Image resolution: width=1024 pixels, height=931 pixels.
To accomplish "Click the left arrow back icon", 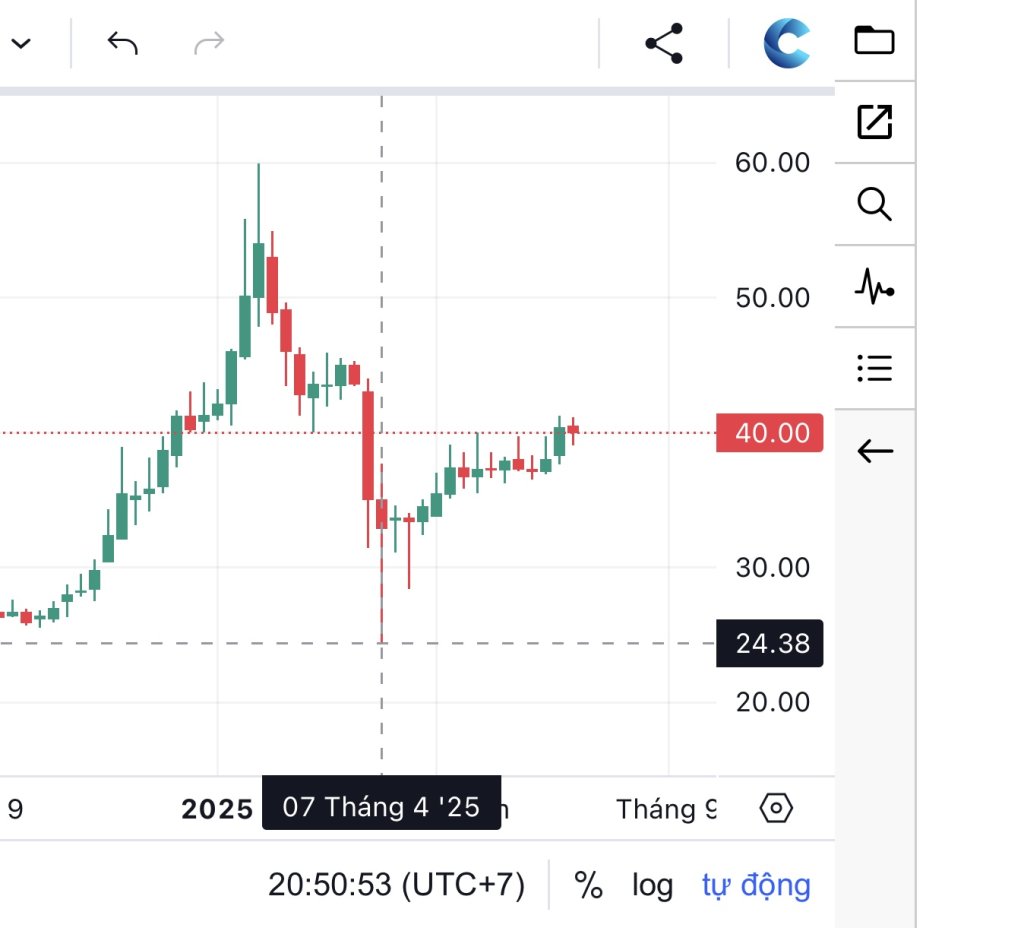I will pos(874,451).
